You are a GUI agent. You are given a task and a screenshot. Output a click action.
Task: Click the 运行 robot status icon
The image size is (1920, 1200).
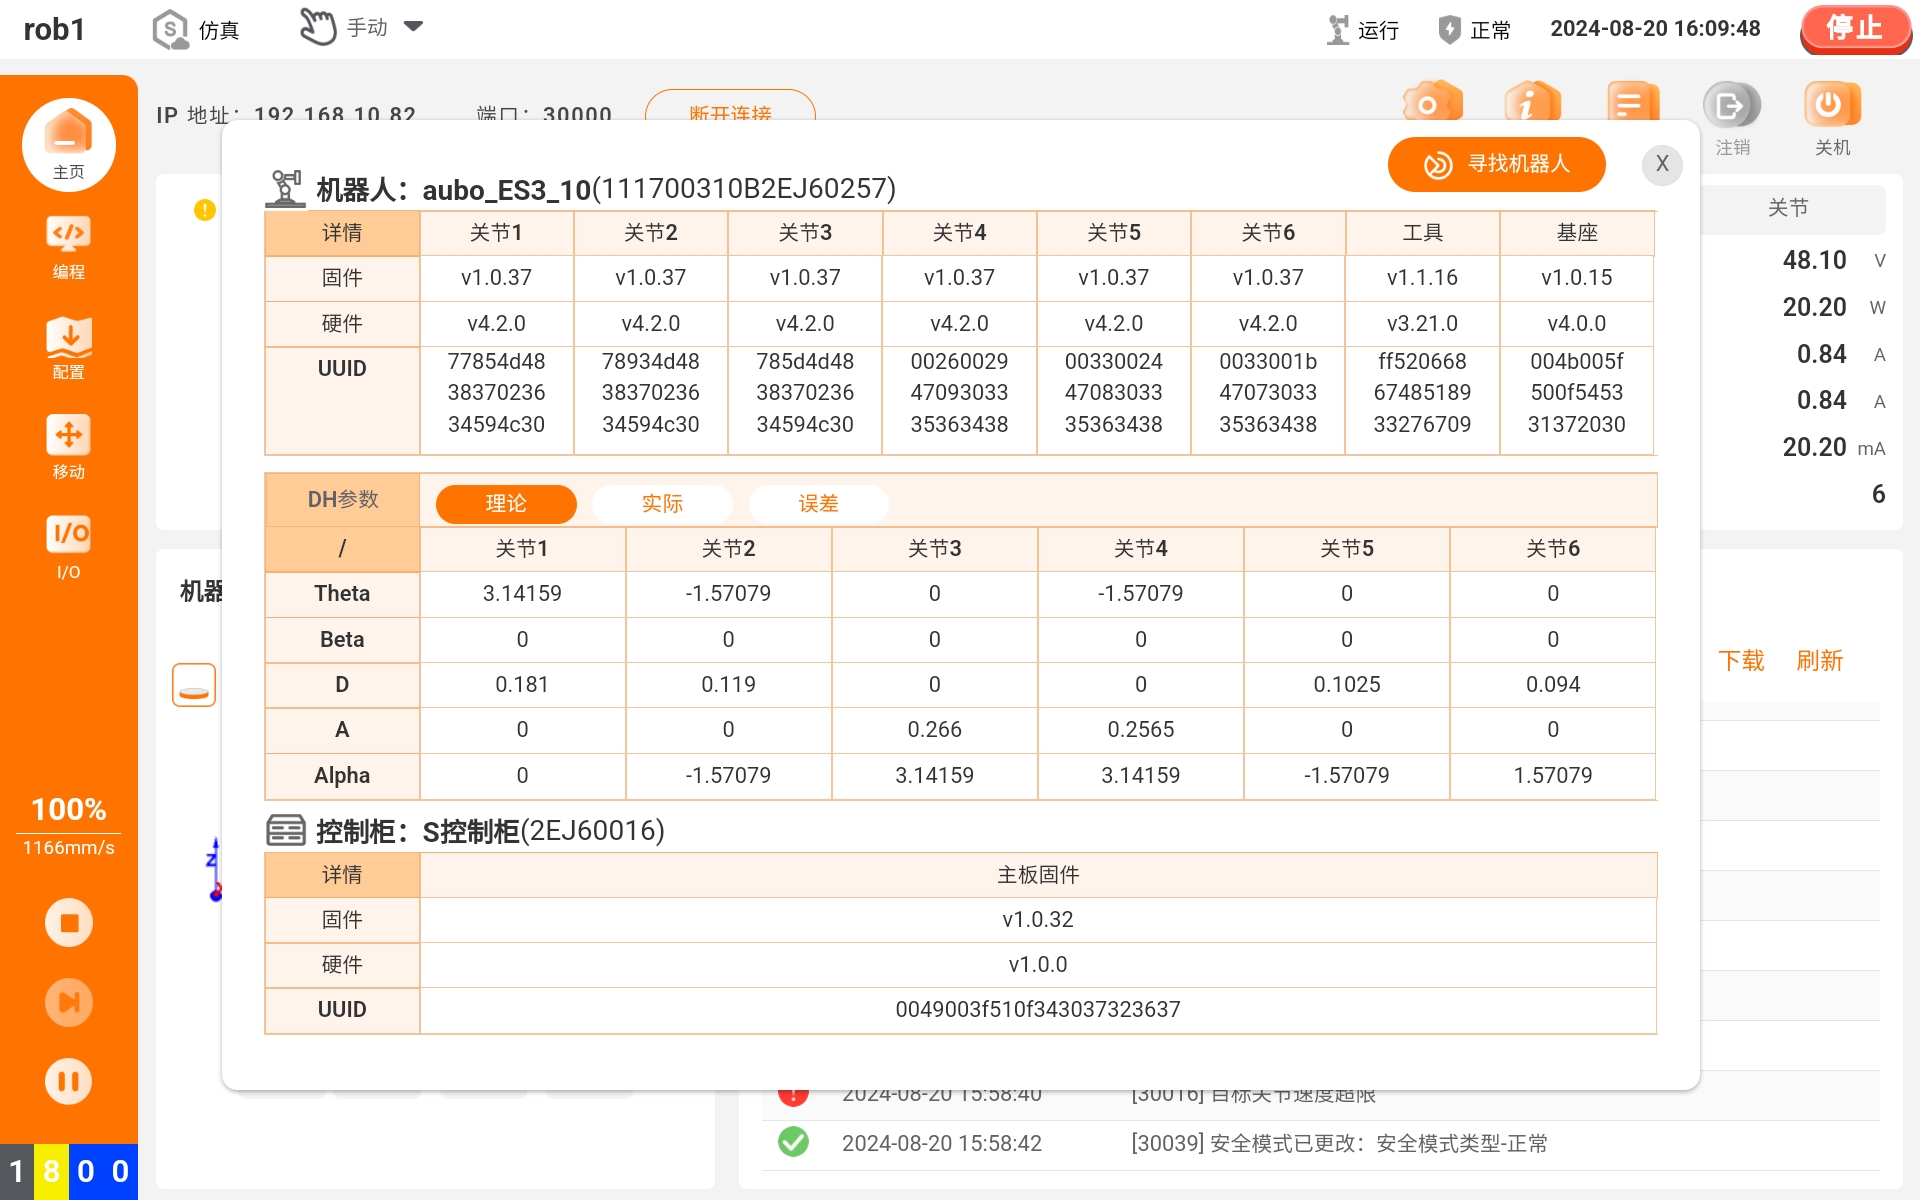coord(1337,29)
